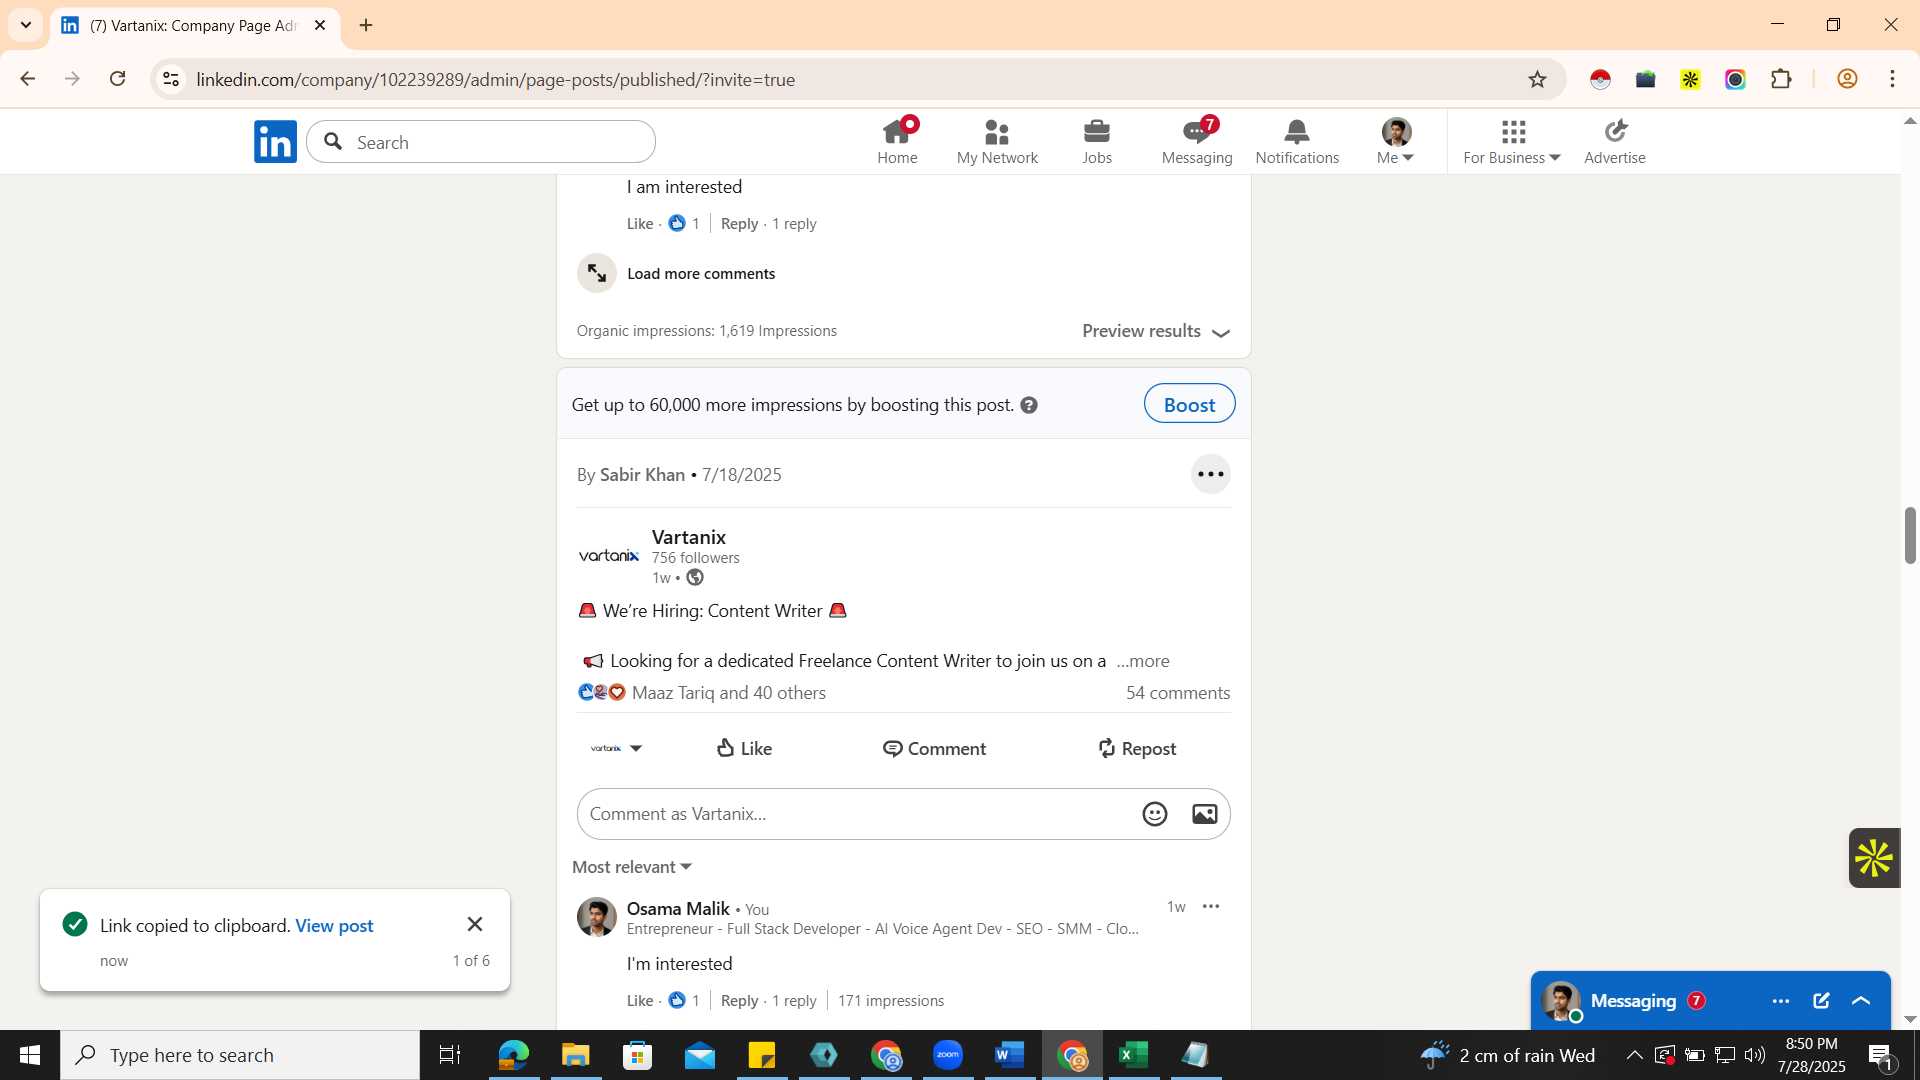Reload the page

pyautogui.click(x=118, y=79)
